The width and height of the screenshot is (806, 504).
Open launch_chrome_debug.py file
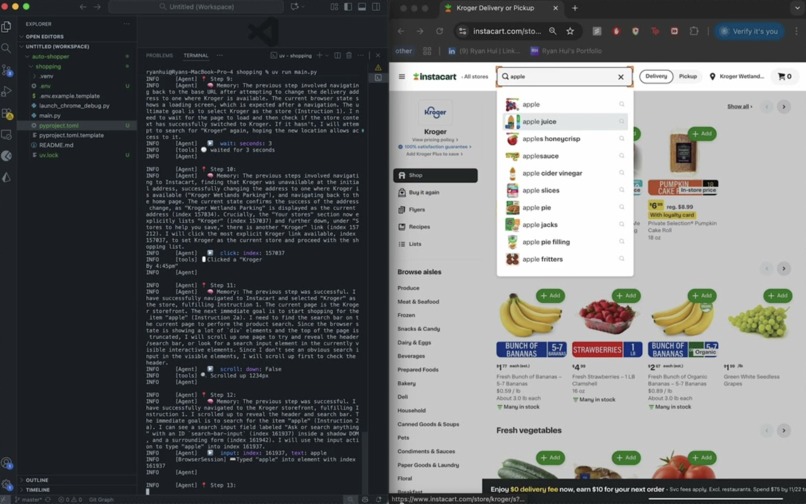point(74,106)
